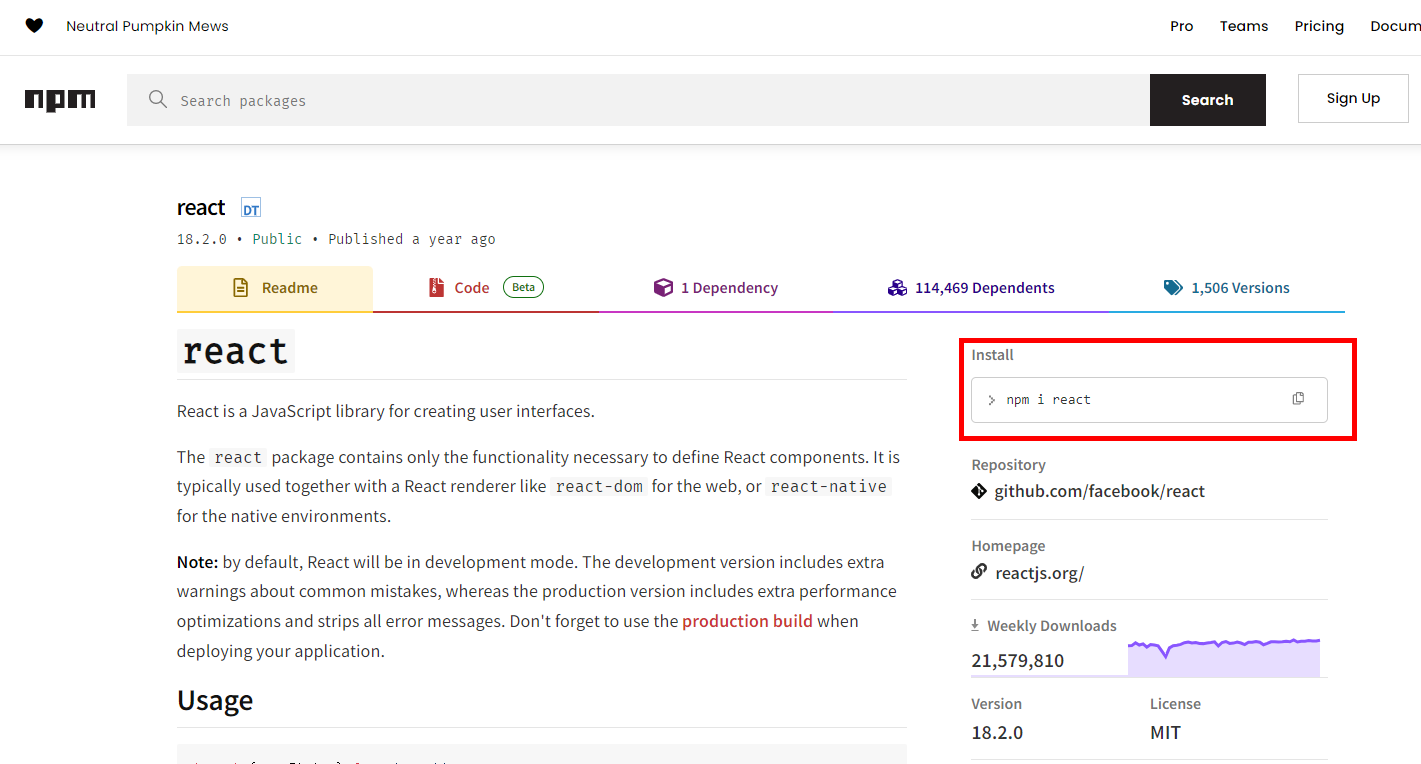Image resolution: width=1421 pixels, height=764 pixels.
Task: Click the Published a year ago text
Action: [412, 239]
